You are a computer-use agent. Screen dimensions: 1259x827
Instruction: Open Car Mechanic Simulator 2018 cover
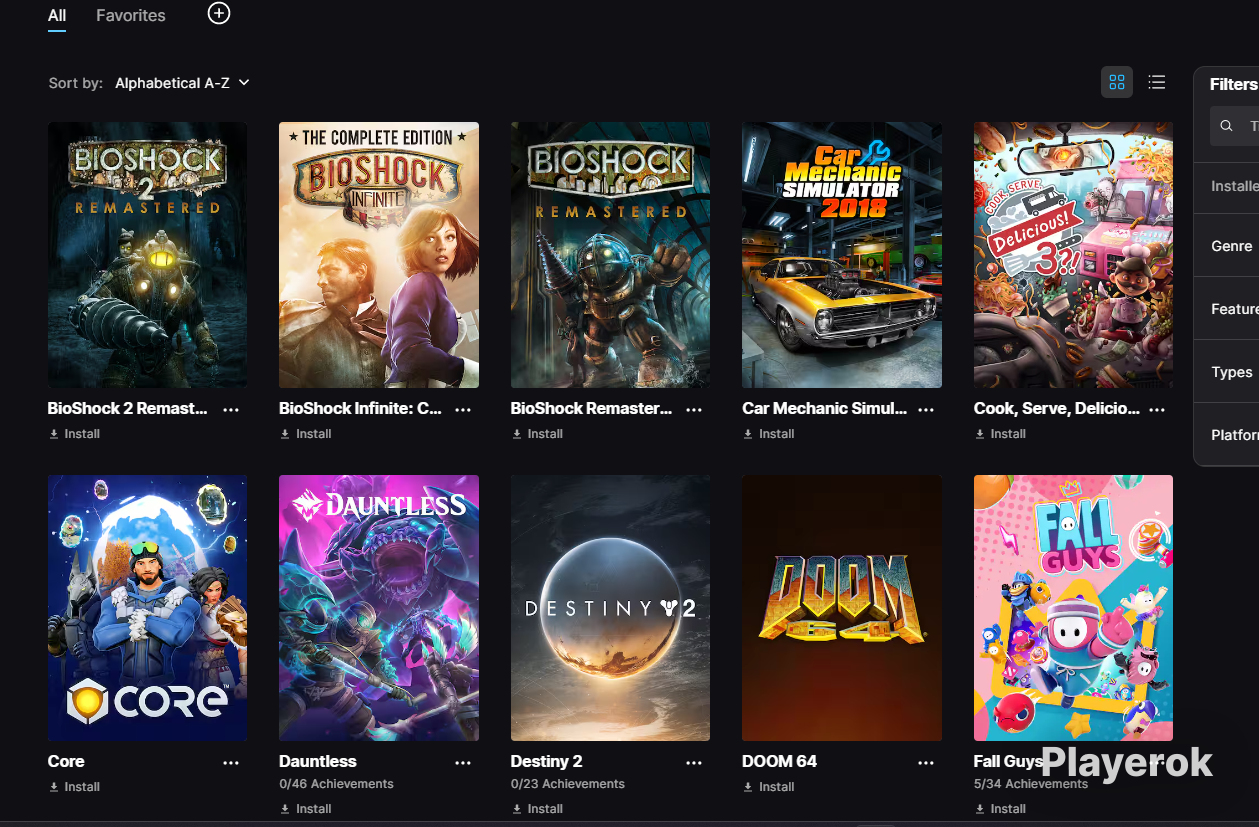842,255
